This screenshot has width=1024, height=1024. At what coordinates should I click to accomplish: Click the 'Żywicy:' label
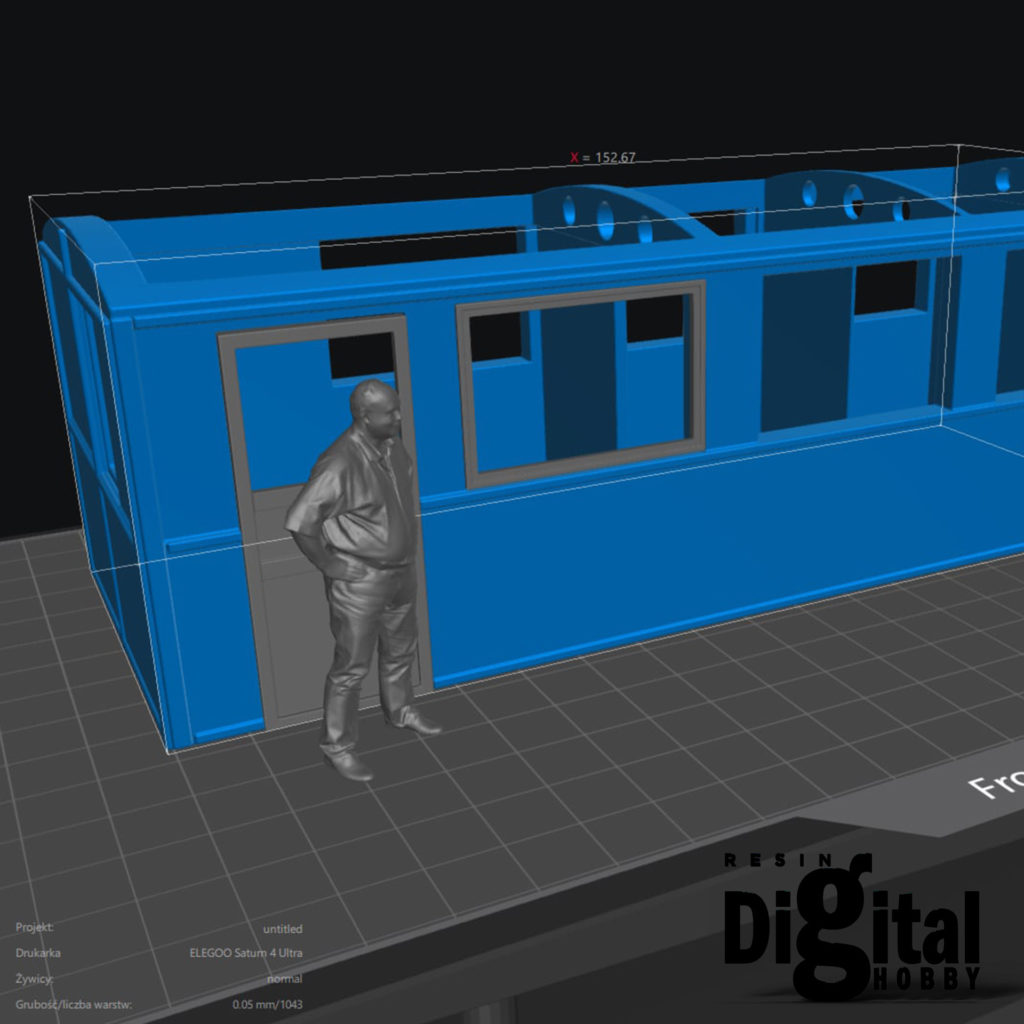tap(34, 979)
